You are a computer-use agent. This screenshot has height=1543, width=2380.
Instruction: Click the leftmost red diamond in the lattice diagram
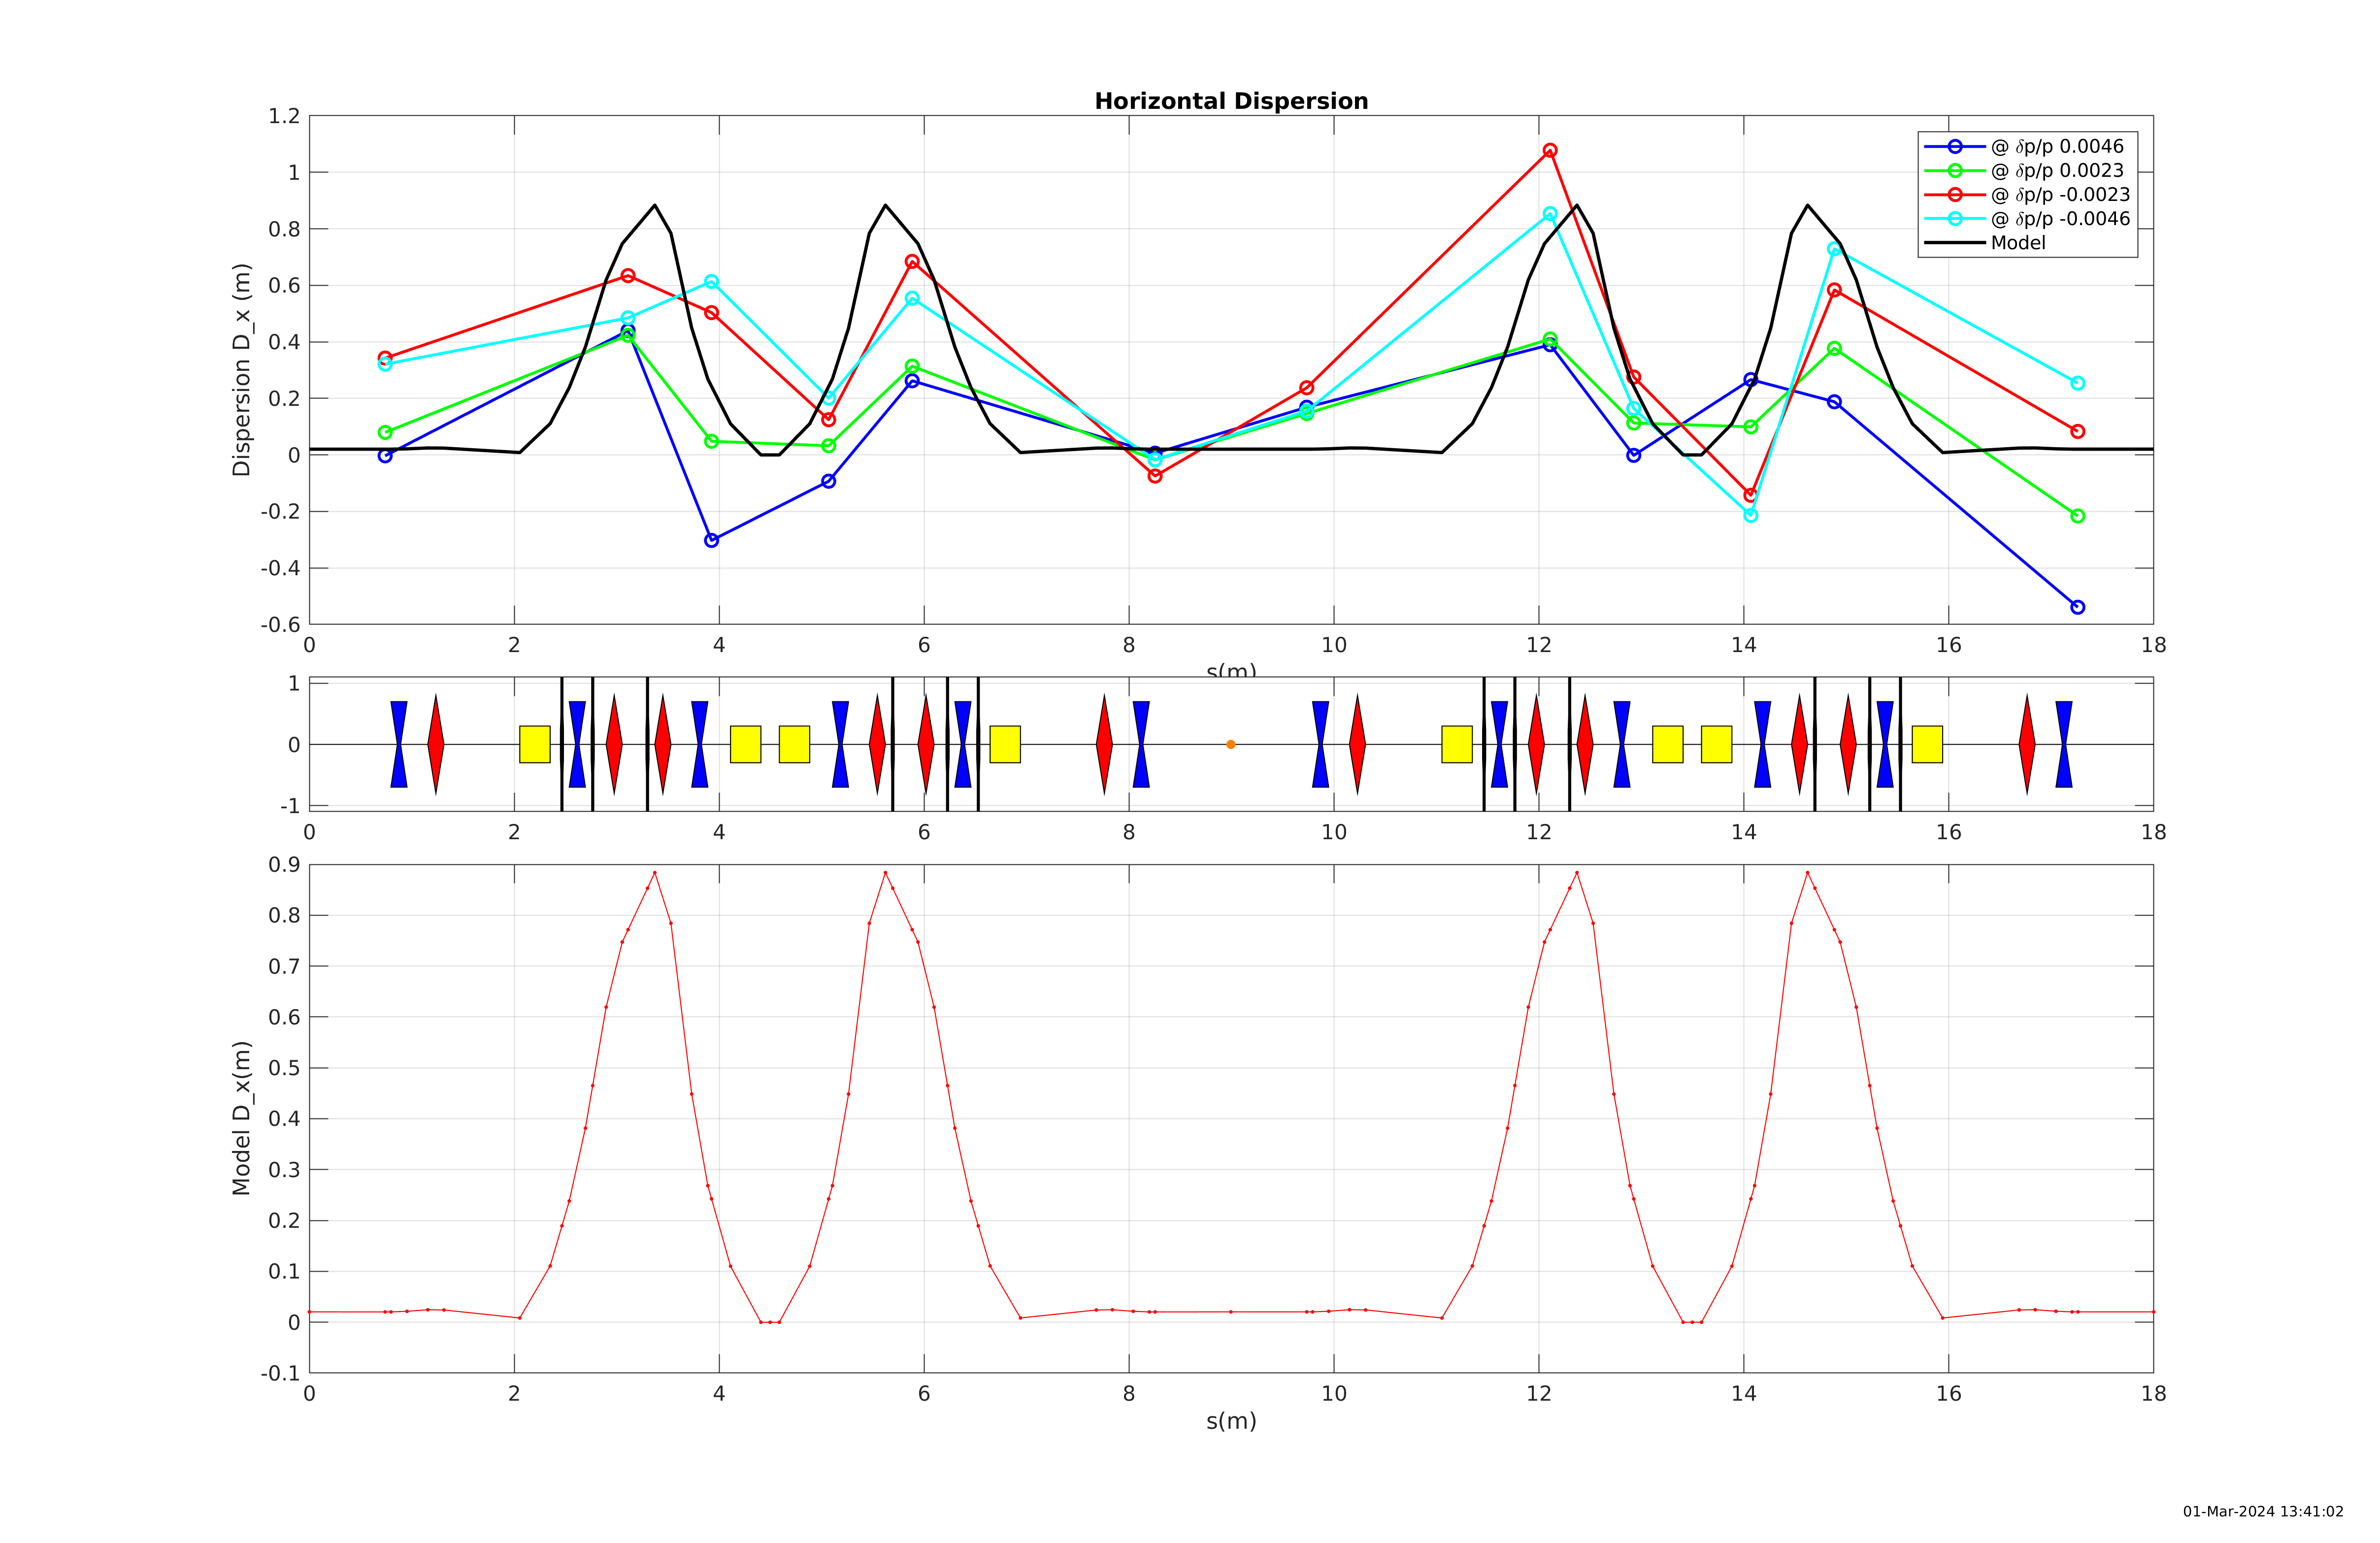click(x=436, y=744)
